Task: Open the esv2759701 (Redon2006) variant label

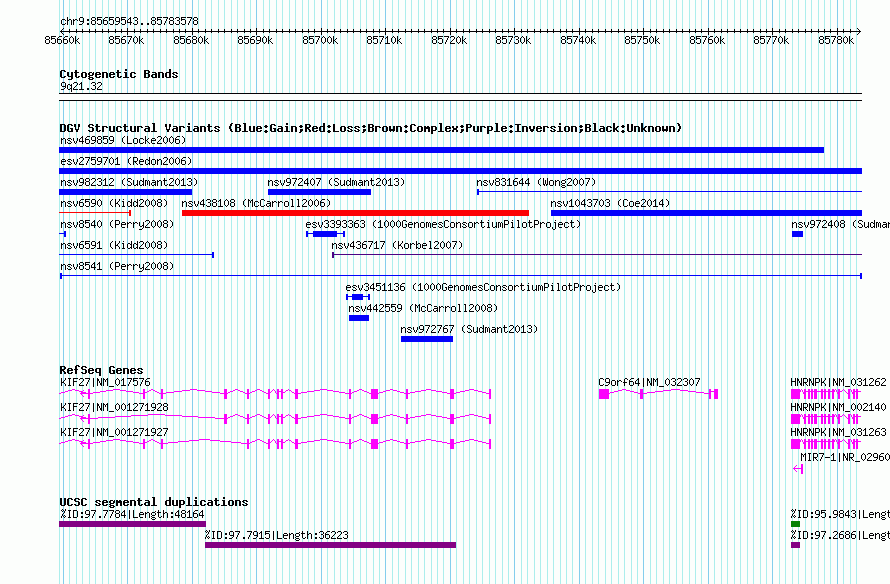Action: point(126,161)
